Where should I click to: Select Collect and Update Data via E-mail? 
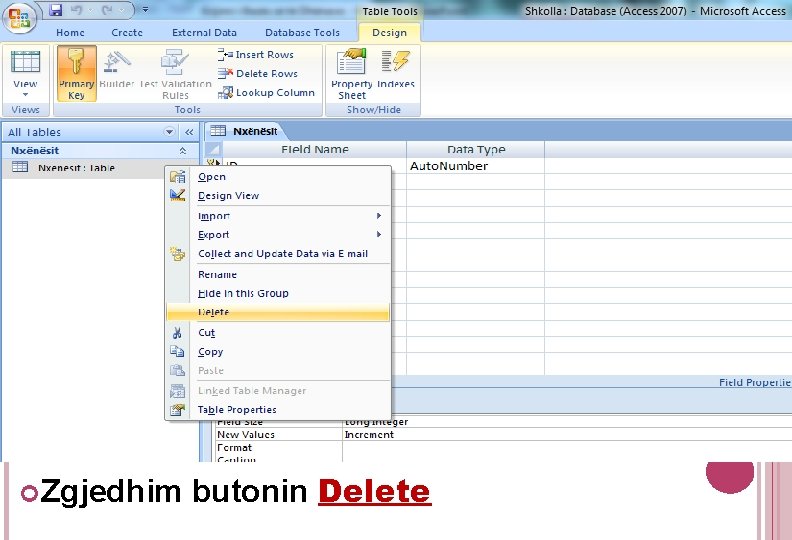[278, 254]
